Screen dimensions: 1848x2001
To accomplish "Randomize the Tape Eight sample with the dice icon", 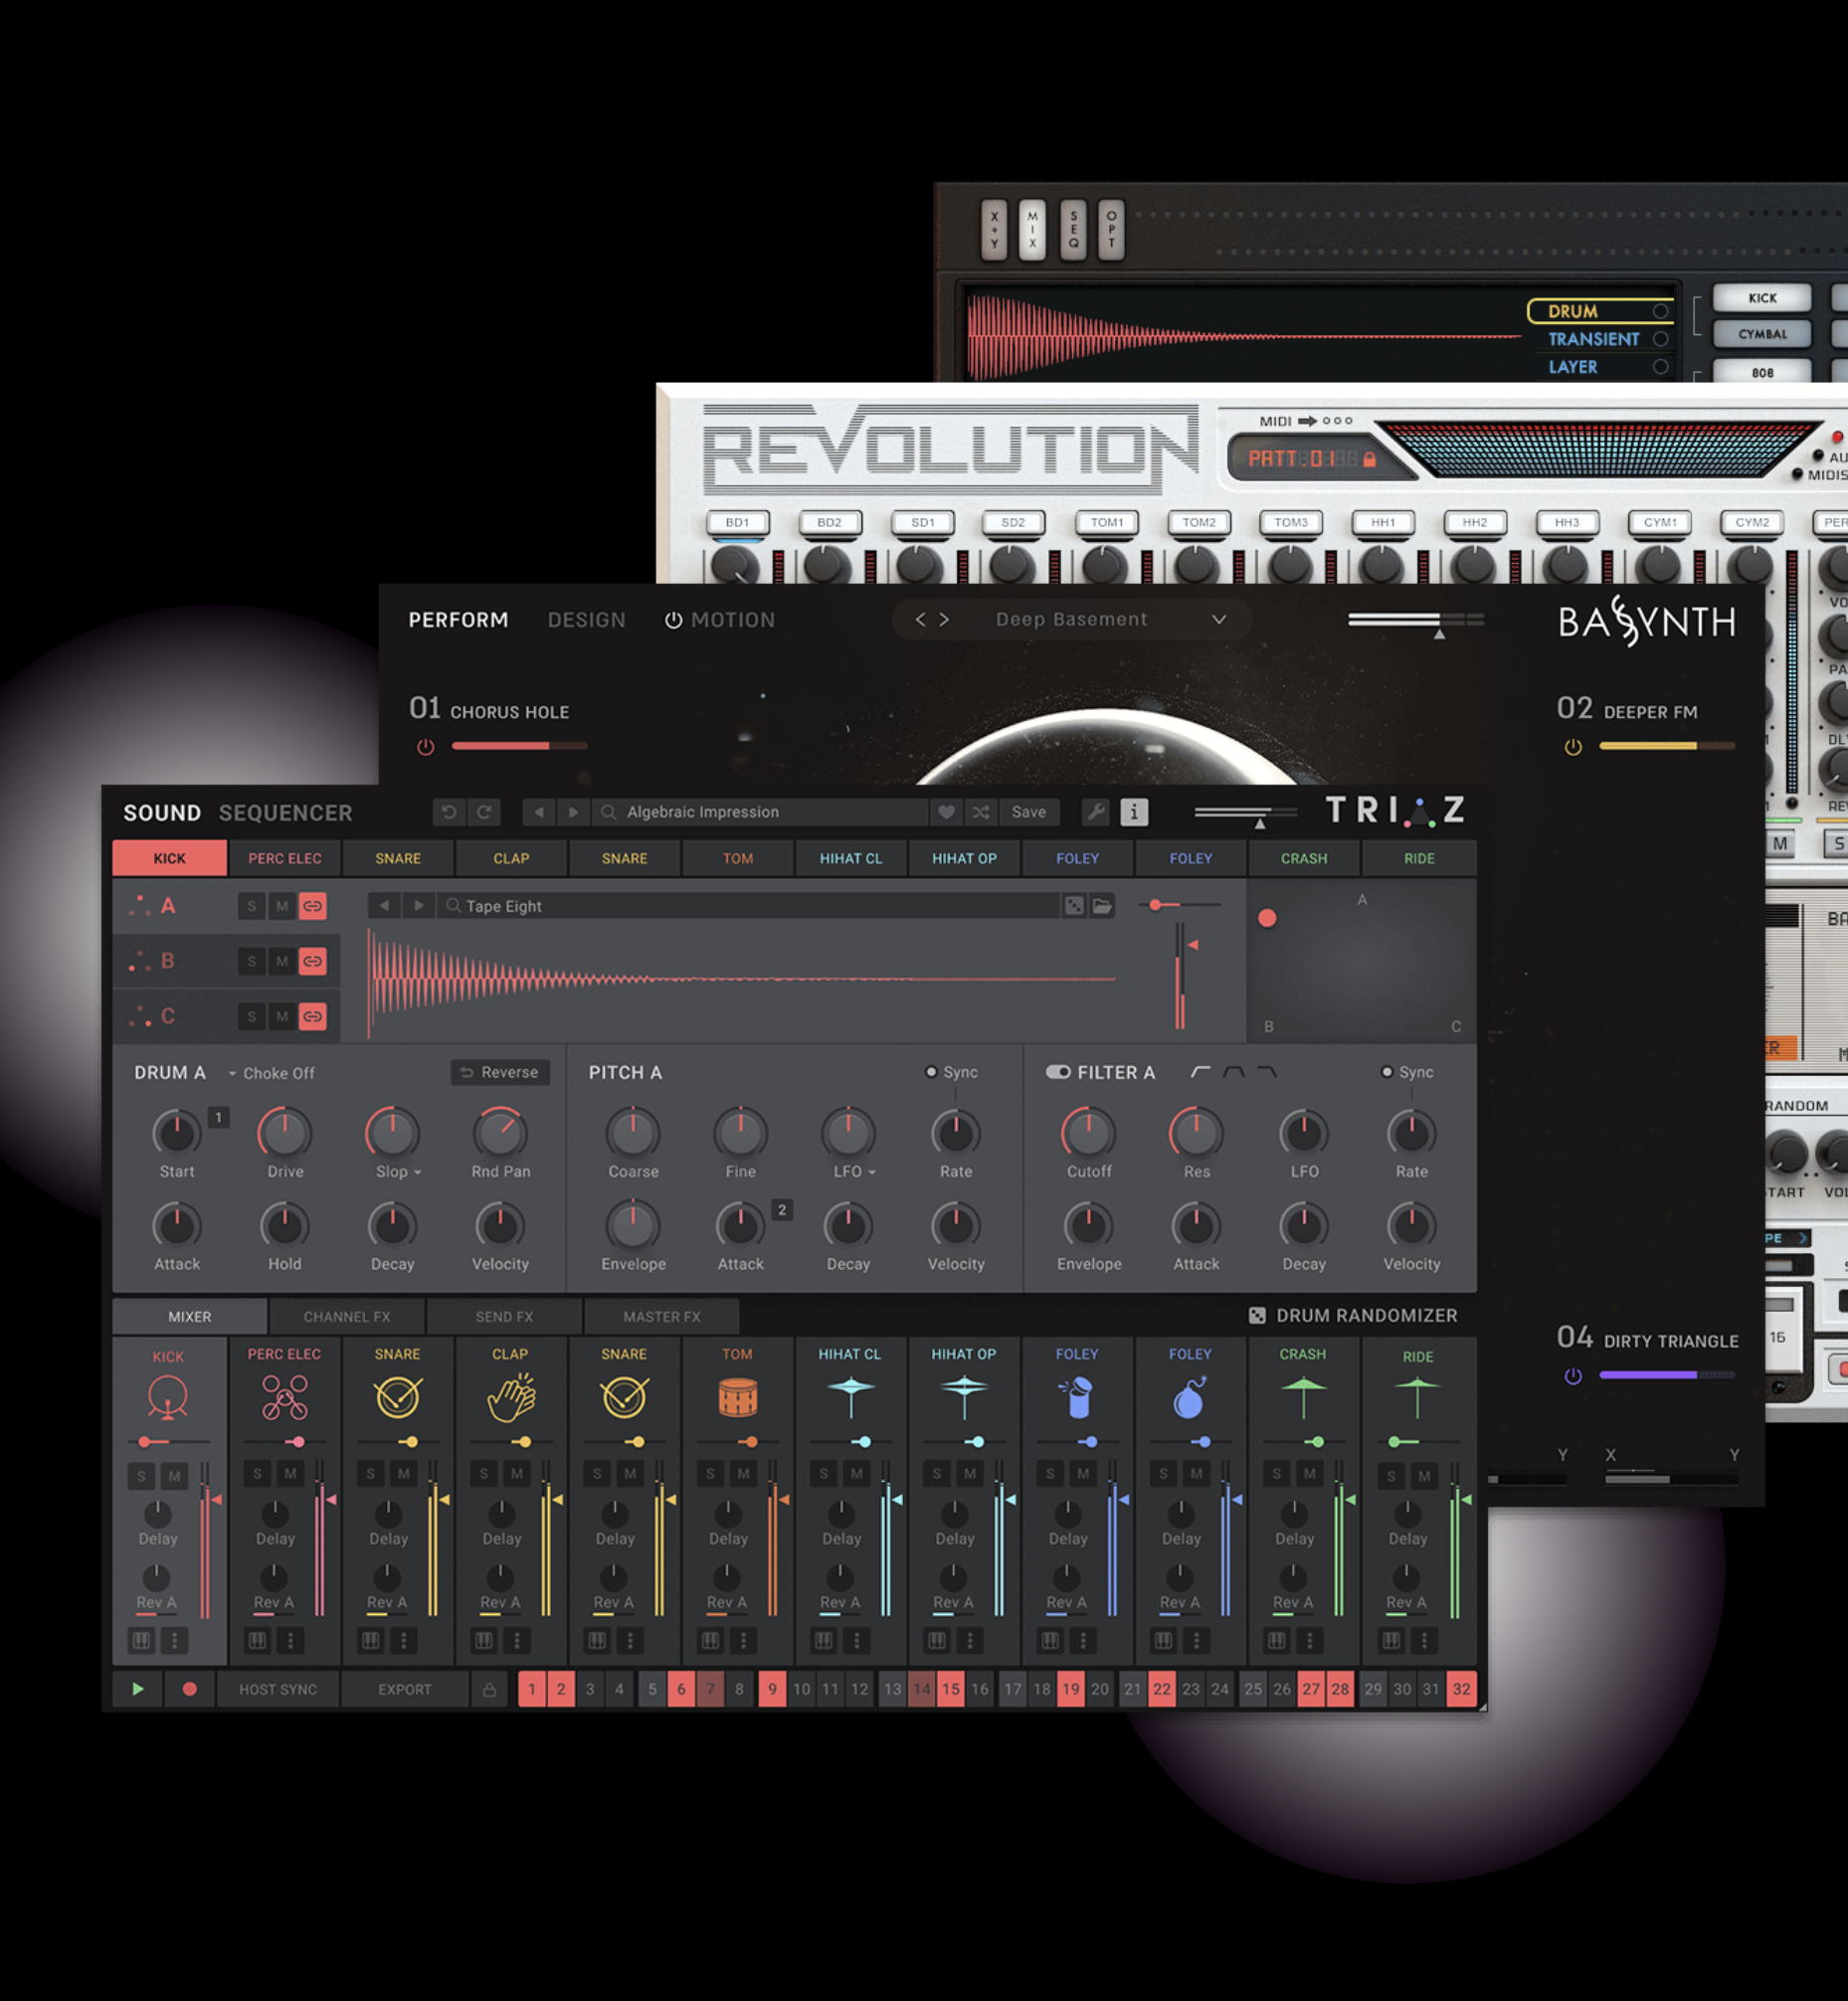I will tap(1074, 906).
